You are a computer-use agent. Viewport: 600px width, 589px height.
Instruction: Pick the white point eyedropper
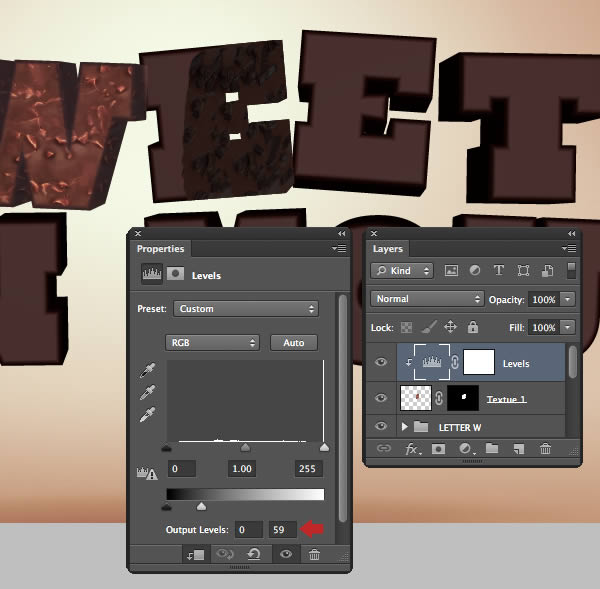(x=148, y=414)
